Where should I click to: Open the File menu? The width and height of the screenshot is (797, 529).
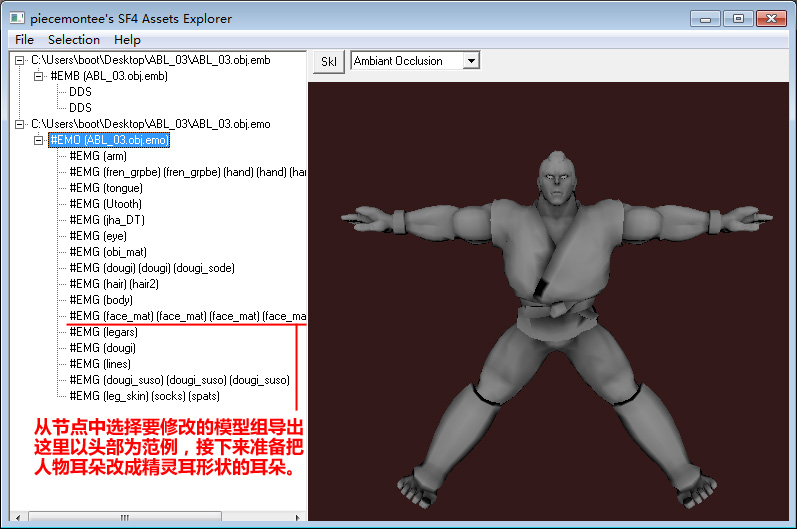click(24, 40)
